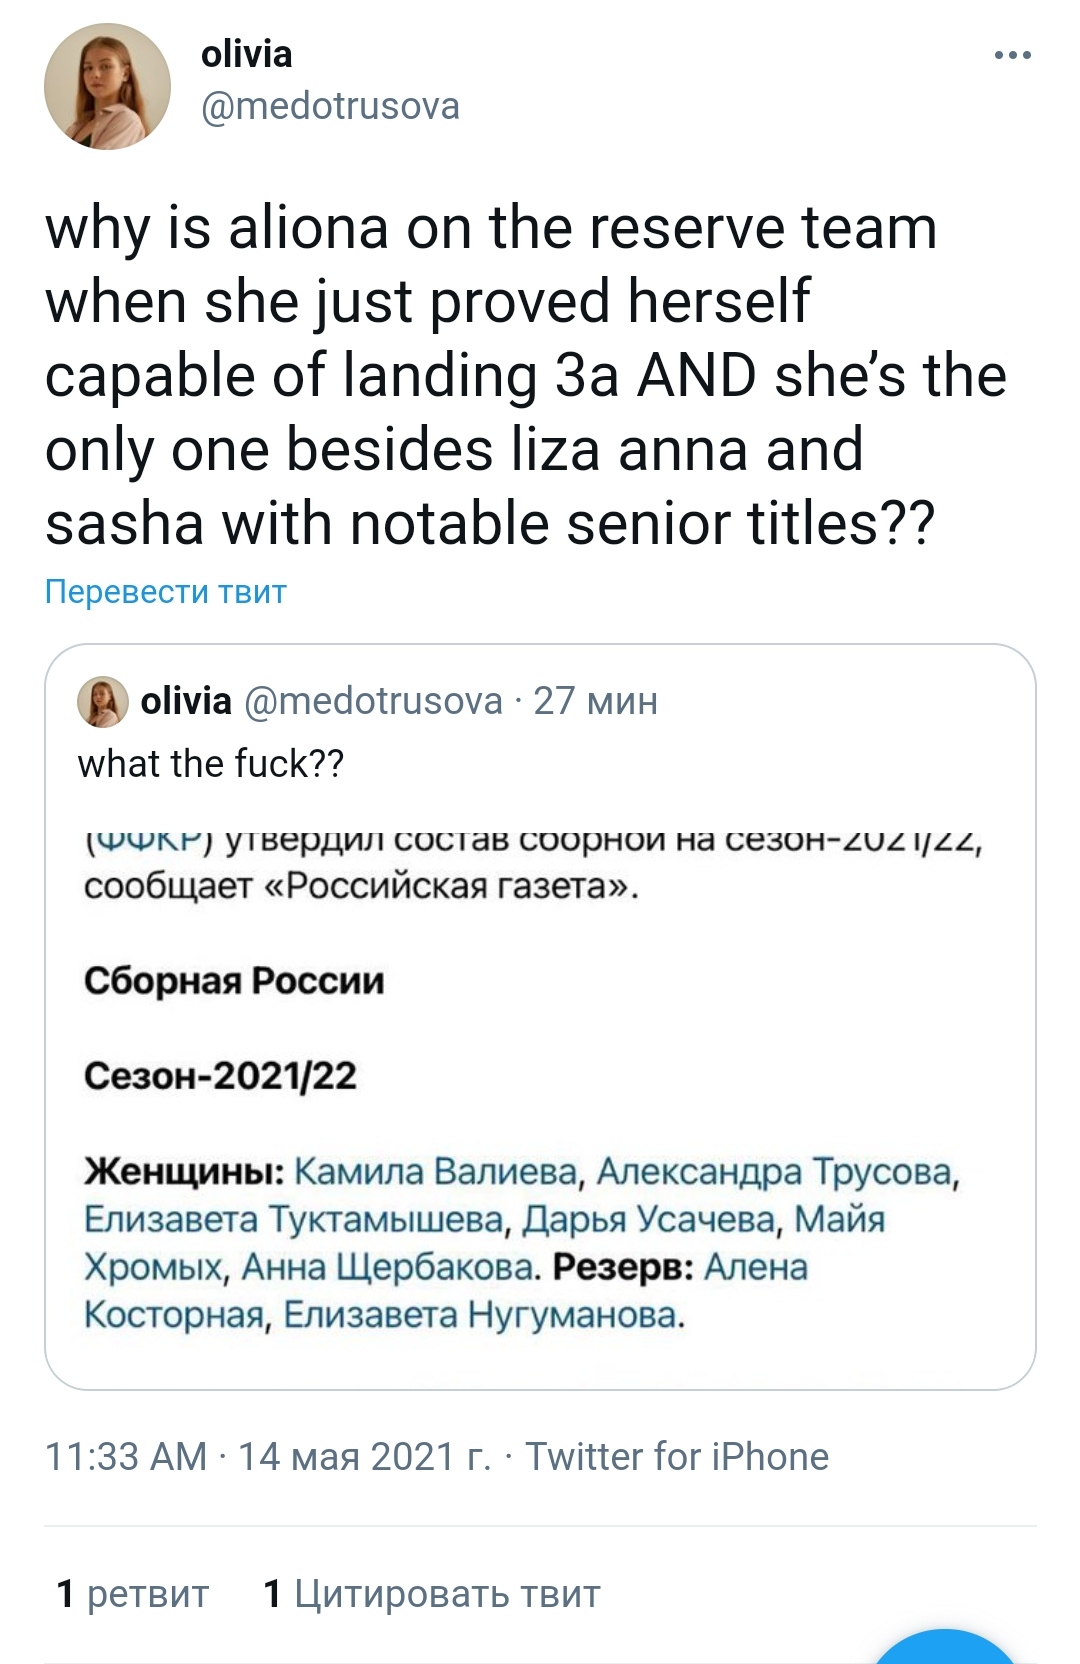The image size is (1080, 1664).
Task: Click the small avatar in quoted tweet
Action: [103, 701]
